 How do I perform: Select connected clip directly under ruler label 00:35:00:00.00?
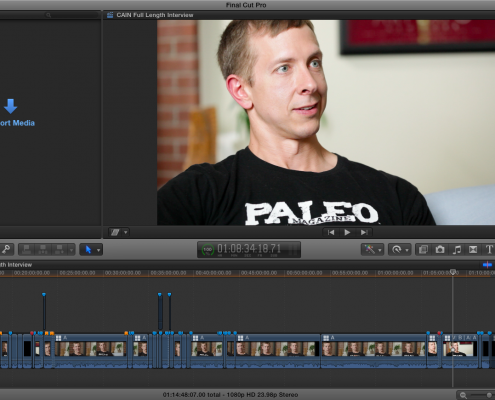(160, 312)
